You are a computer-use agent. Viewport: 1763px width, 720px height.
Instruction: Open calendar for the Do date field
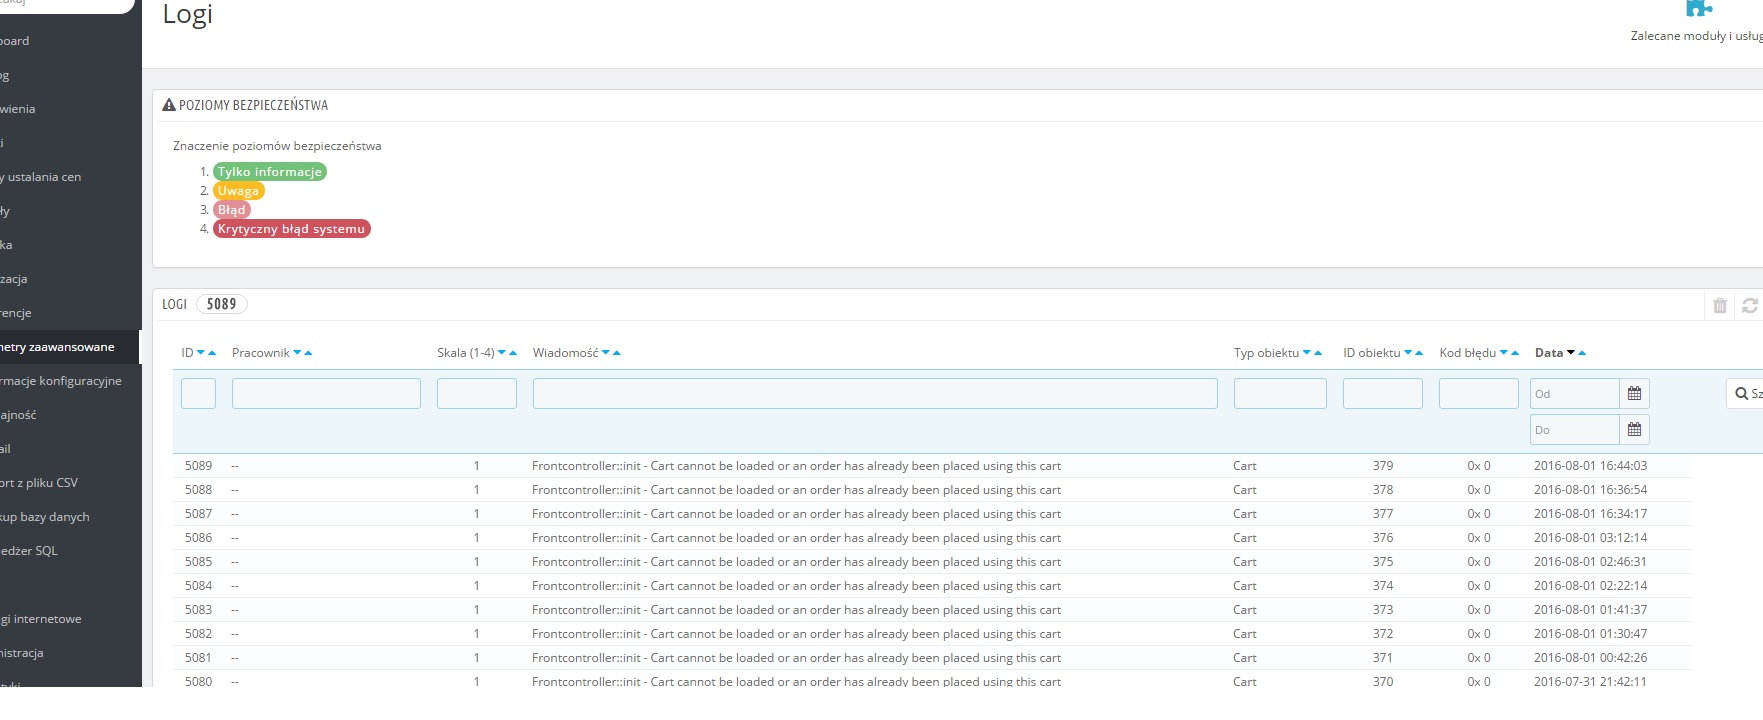[x=1634, y=430]
